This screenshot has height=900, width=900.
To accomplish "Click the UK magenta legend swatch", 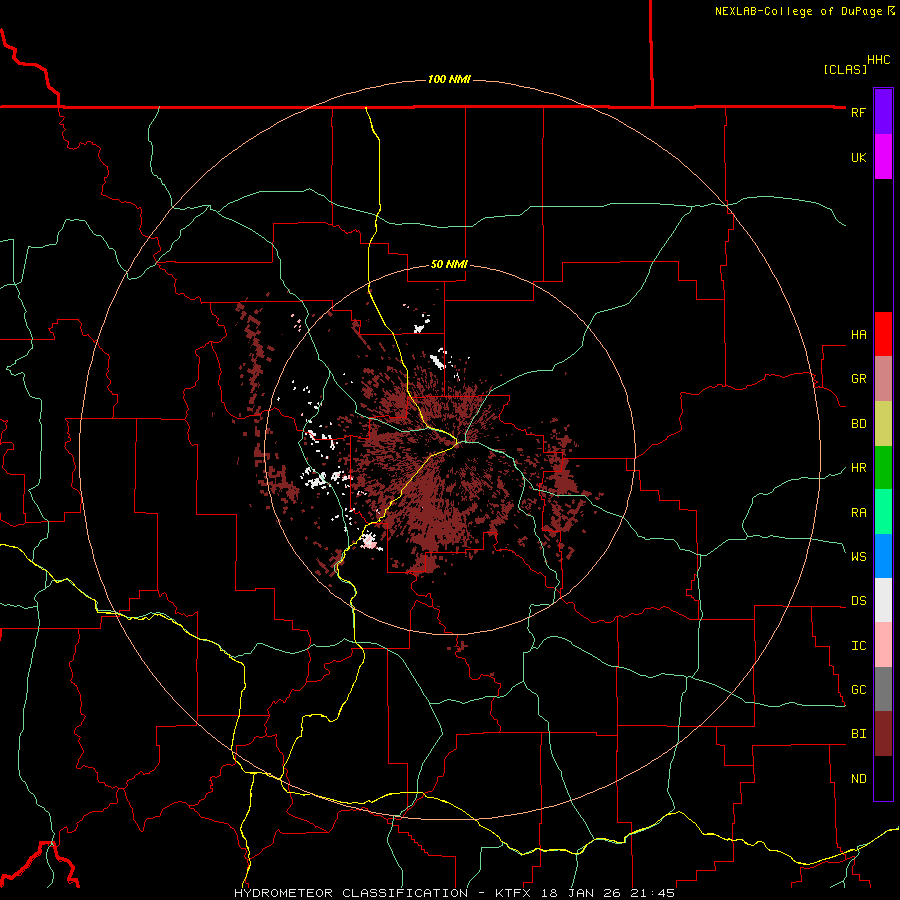I will 883,156.
